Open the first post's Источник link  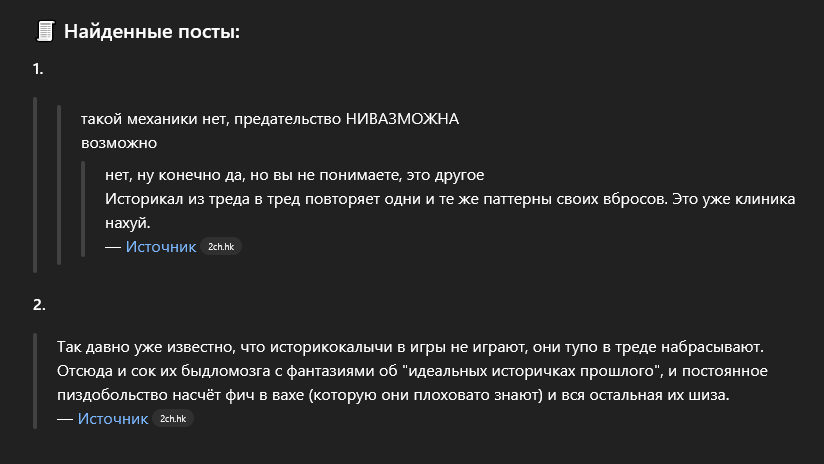click(x=161, y=246)
